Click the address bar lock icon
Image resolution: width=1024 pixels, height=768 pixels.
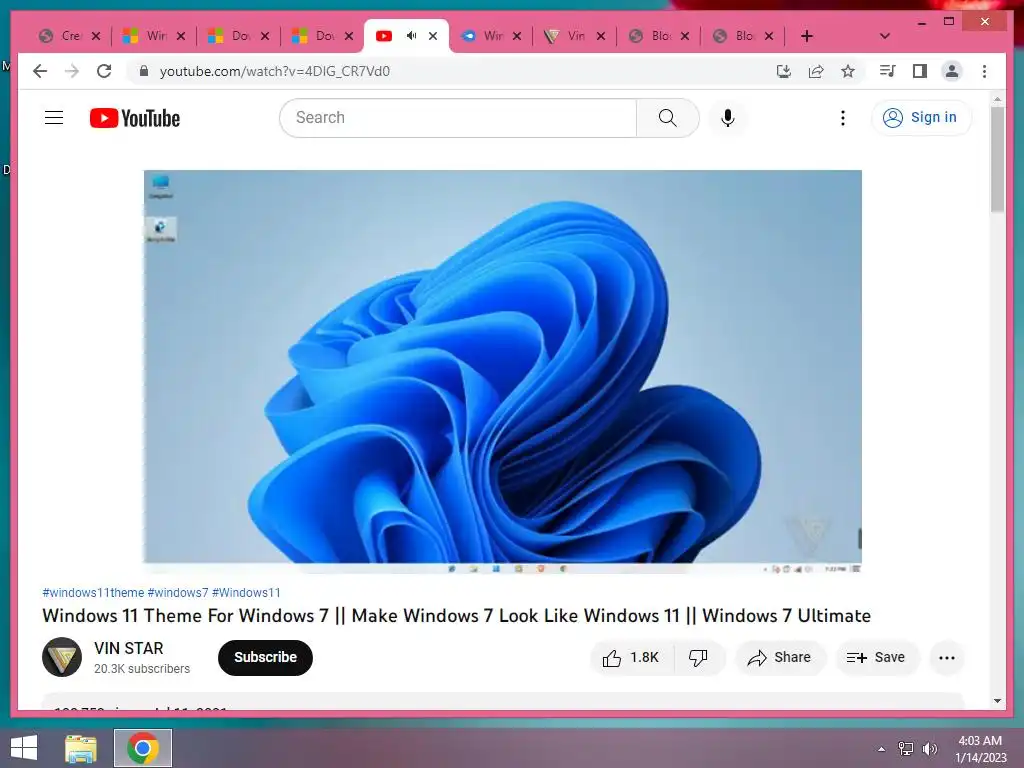click(x=144, y=71)
